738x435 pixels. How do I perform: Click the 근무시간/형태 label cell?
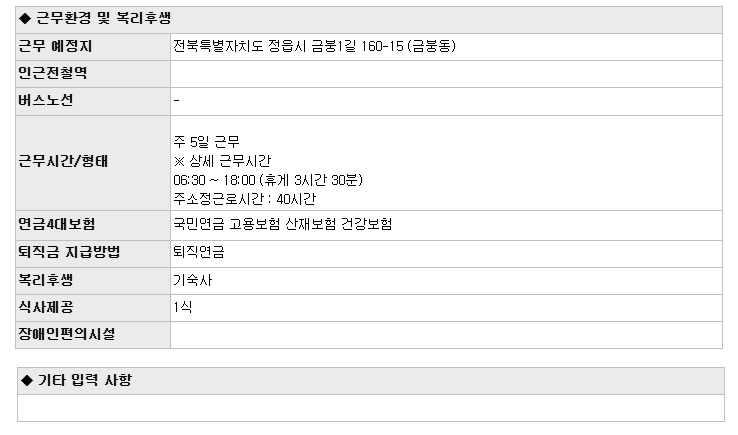(93, 163)
